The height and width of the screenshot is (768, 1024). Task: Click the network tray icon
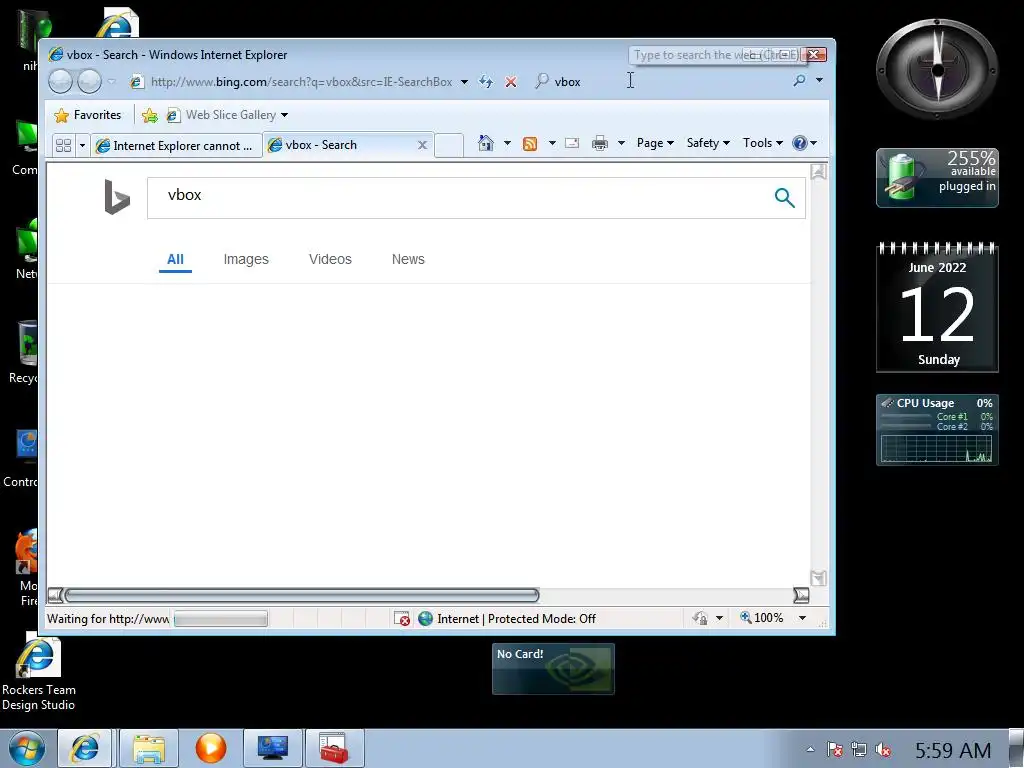pos(859,750)
